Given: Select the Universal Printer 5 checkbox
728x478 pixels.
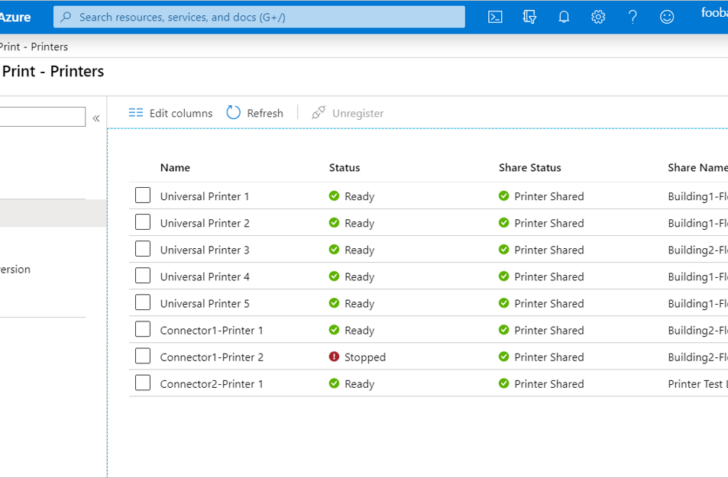Looking at the screenshot, I should pyautogui.click(x=143, y=303).
